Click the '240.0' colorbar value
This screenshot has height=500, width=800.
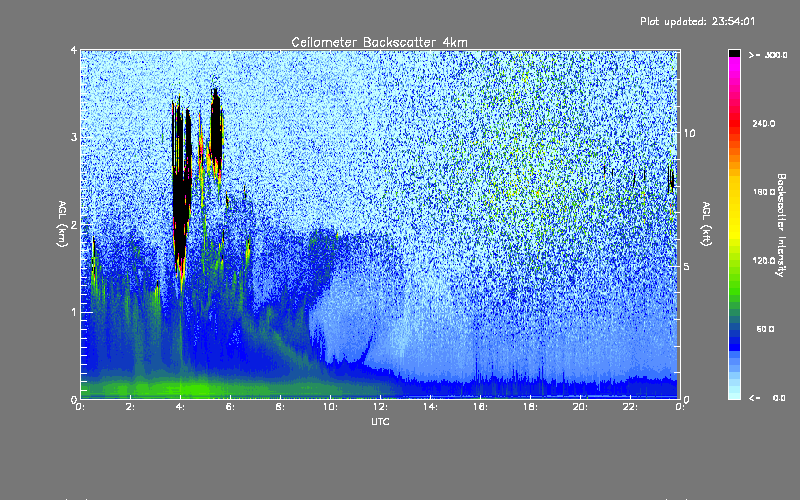point(764,123)
